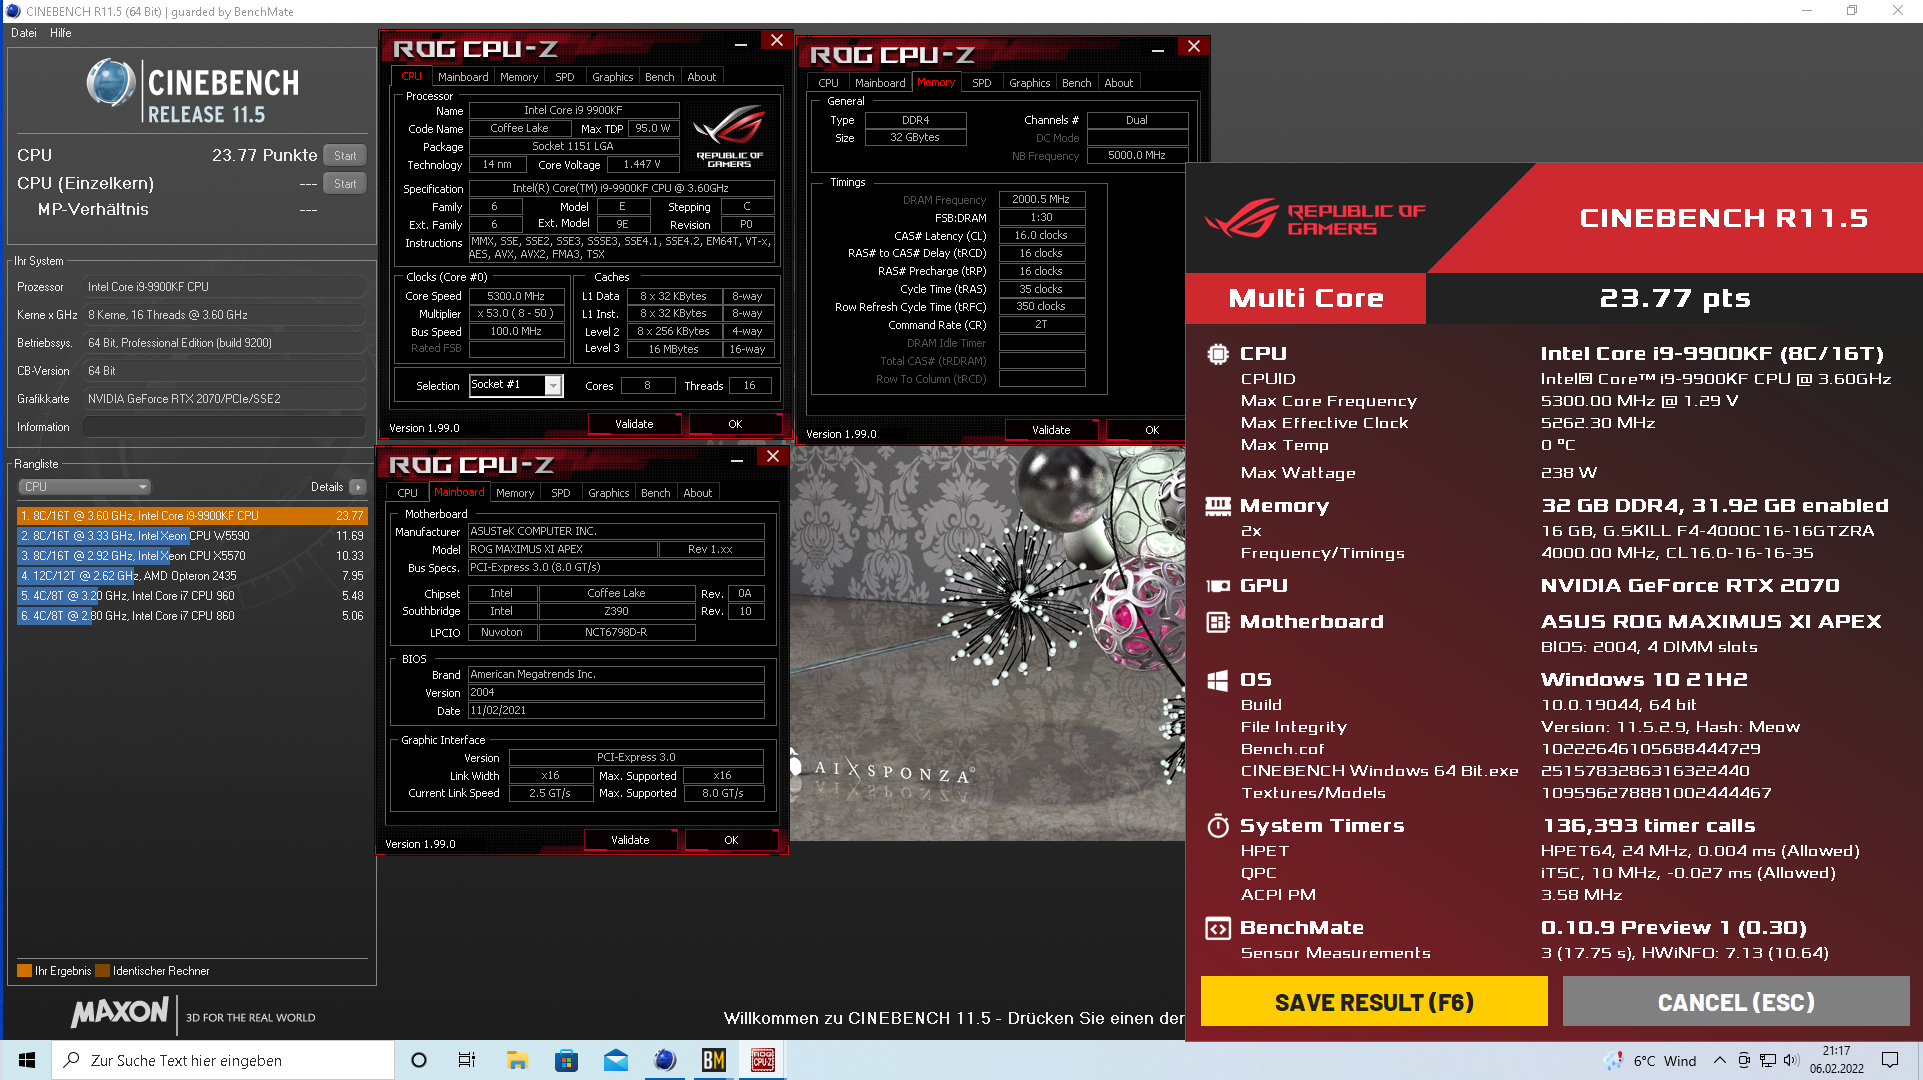Open Graphics tab in the Memory CPU-Z window
The image size is (1923, 1080).
coord(1029,83)
